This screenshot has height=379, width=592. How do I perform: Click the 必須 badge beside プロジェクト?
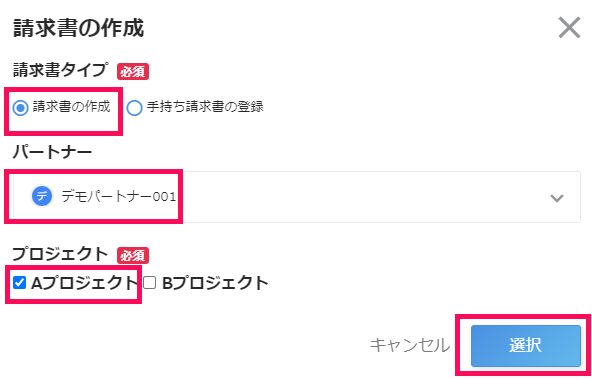click(133, 256)
